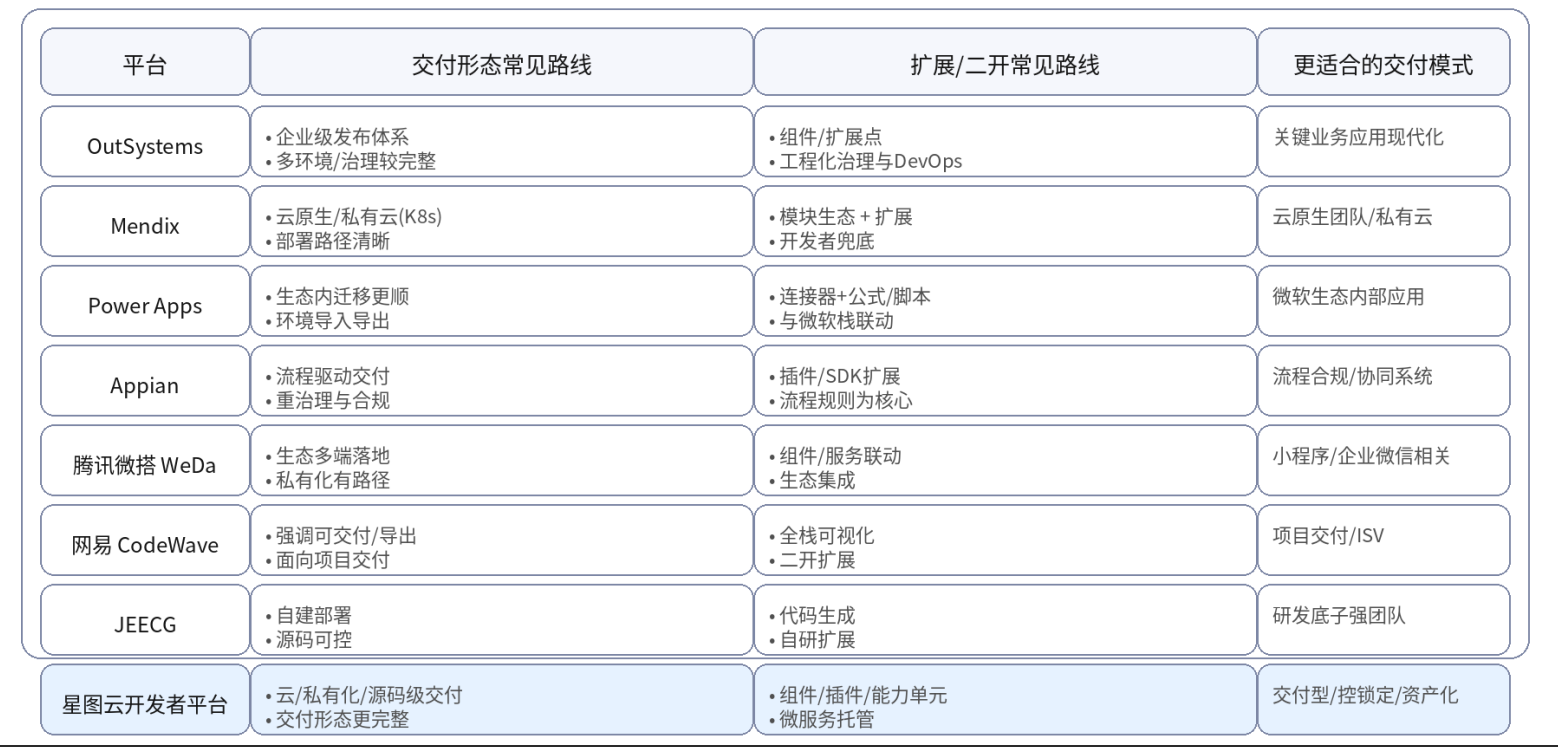The height and width of the screenshot is (747, 1558).
Task: Click the OutSystems platform cell
Action: point(144,146)
